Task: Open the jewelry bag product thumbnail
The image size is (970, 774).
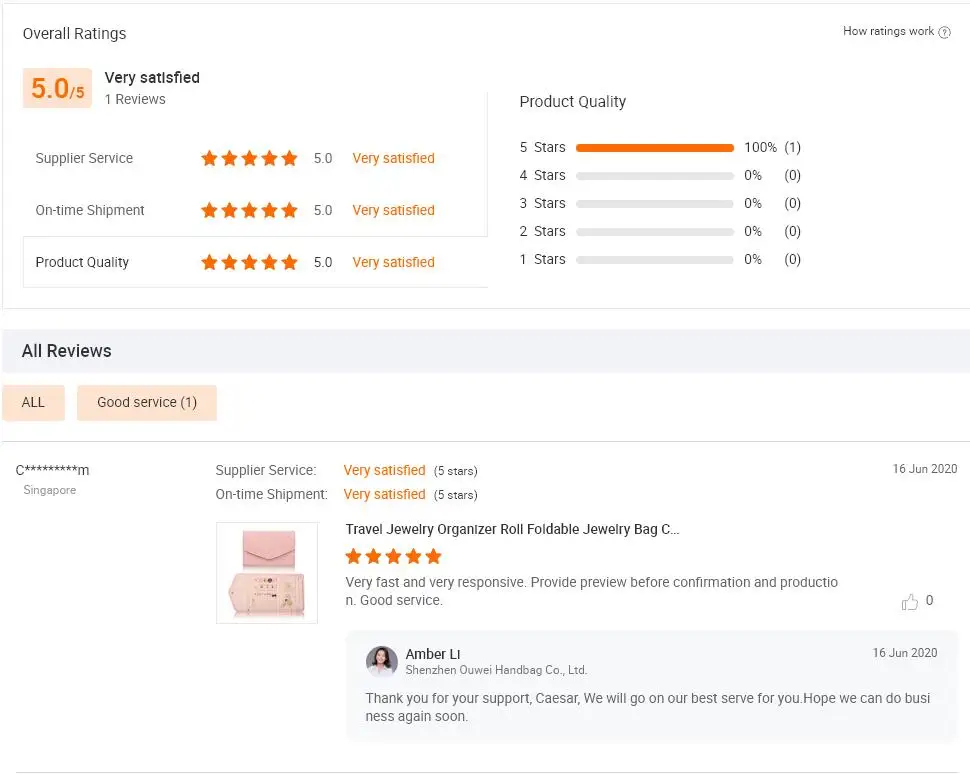Action: (267, 573)
